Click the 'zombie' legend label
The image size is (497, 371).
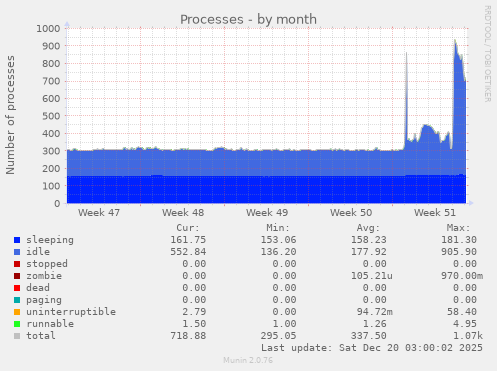click(44, 276)
